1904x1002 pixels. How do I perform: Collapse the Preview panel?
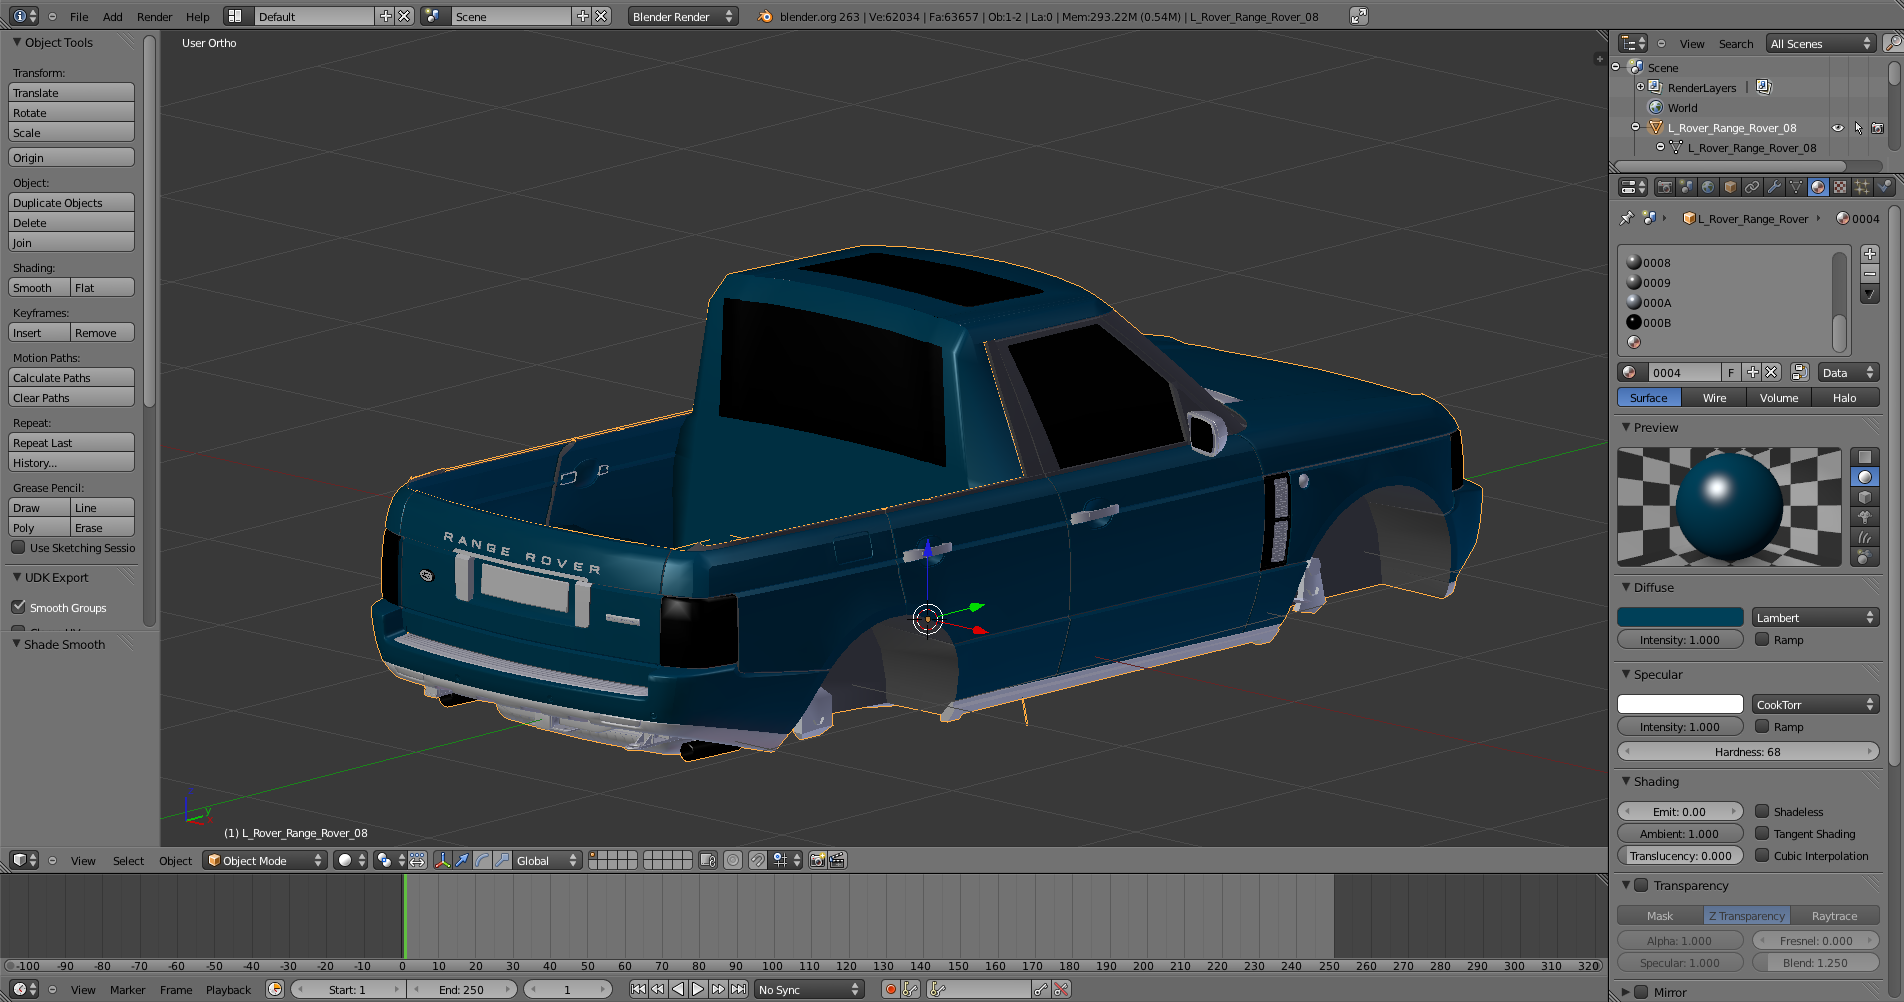click(x=1626, y=427)
